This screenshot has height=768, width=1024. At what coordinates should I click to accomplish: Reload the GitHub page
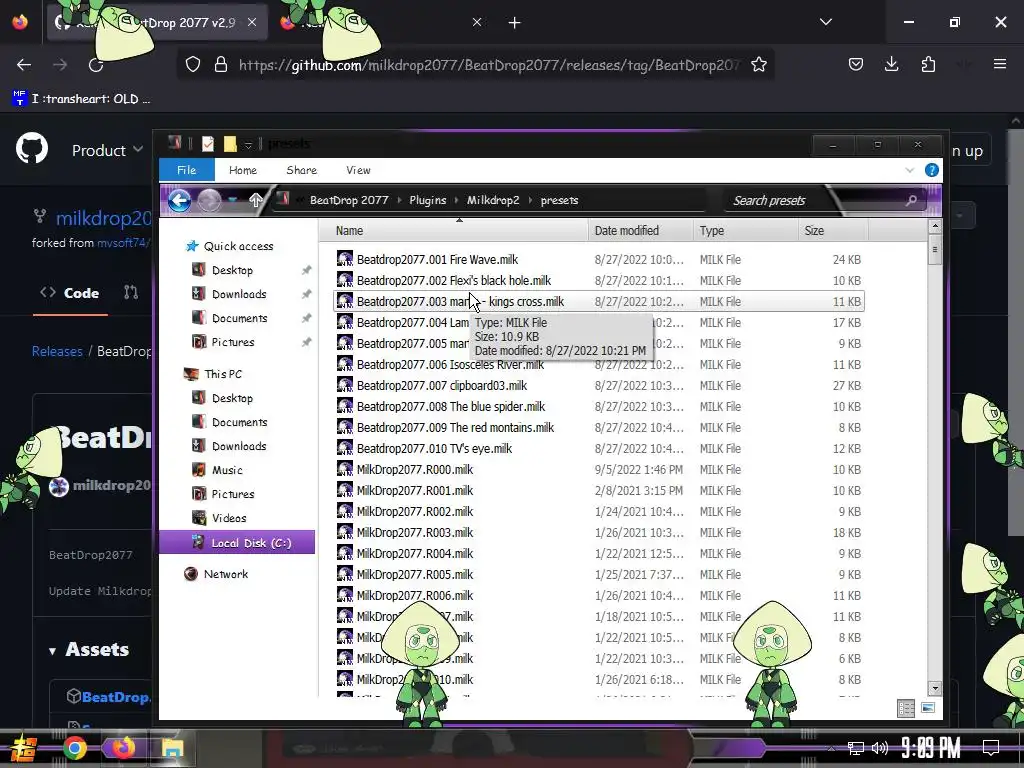(96, 65)
